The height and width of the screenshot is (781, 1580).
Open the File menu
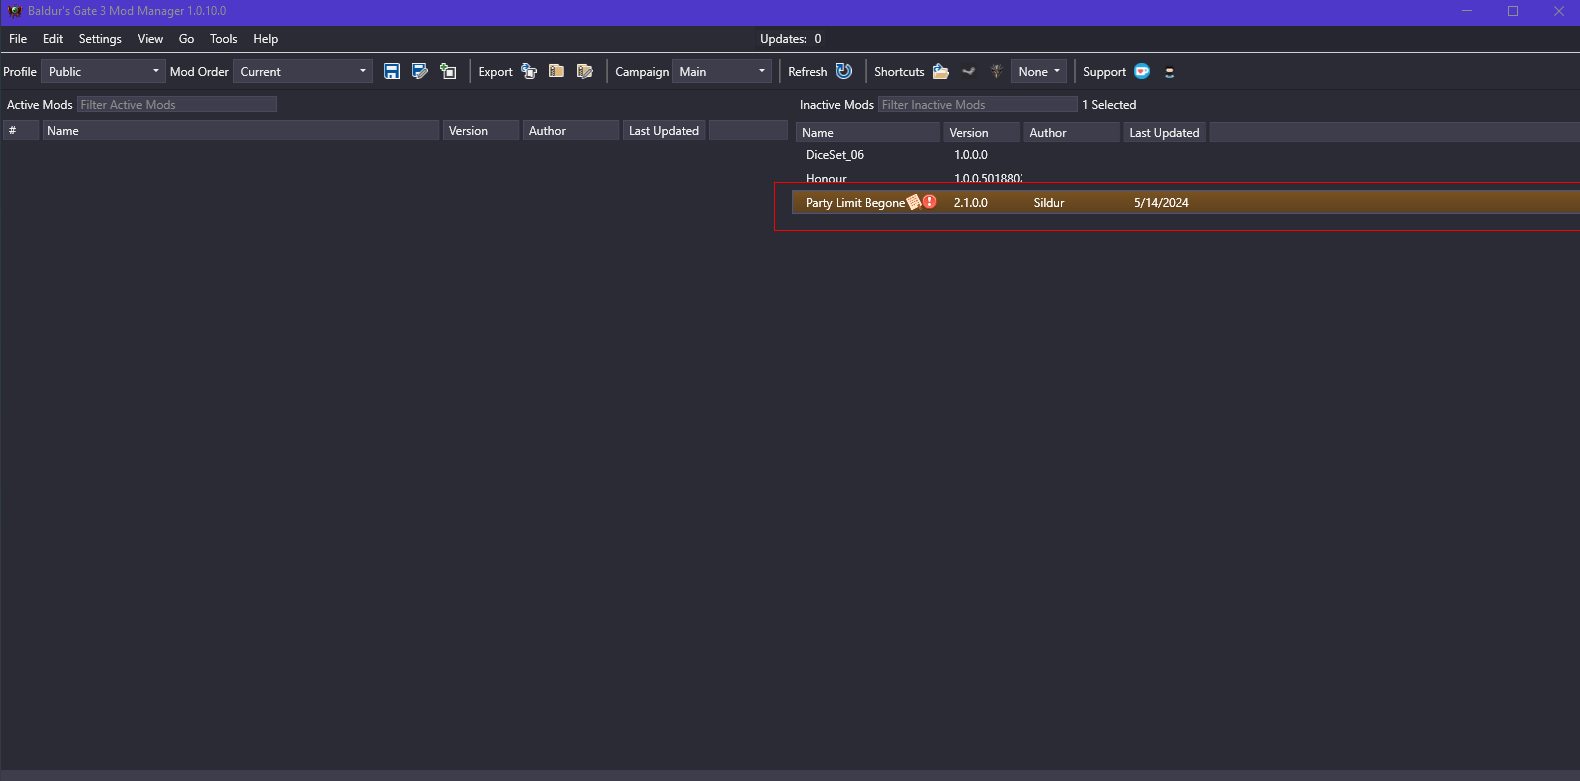tap(18, 39)
